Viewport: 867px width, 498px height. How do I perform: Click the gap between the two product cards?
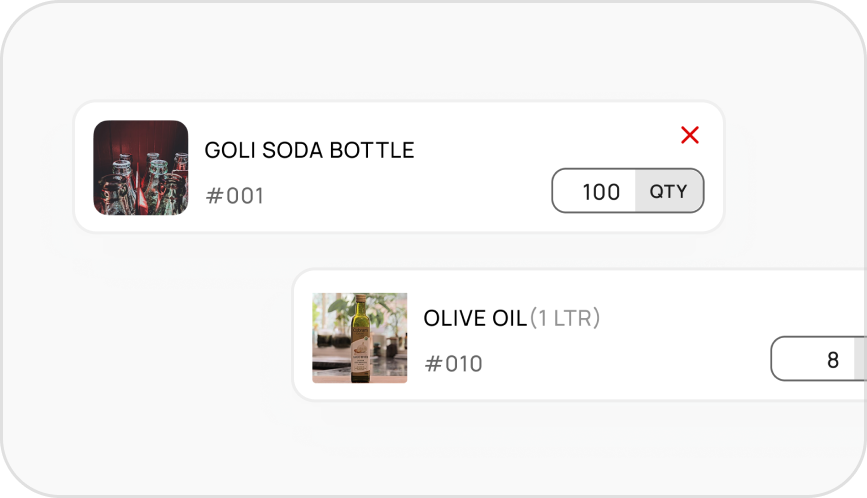click(500, 251)
